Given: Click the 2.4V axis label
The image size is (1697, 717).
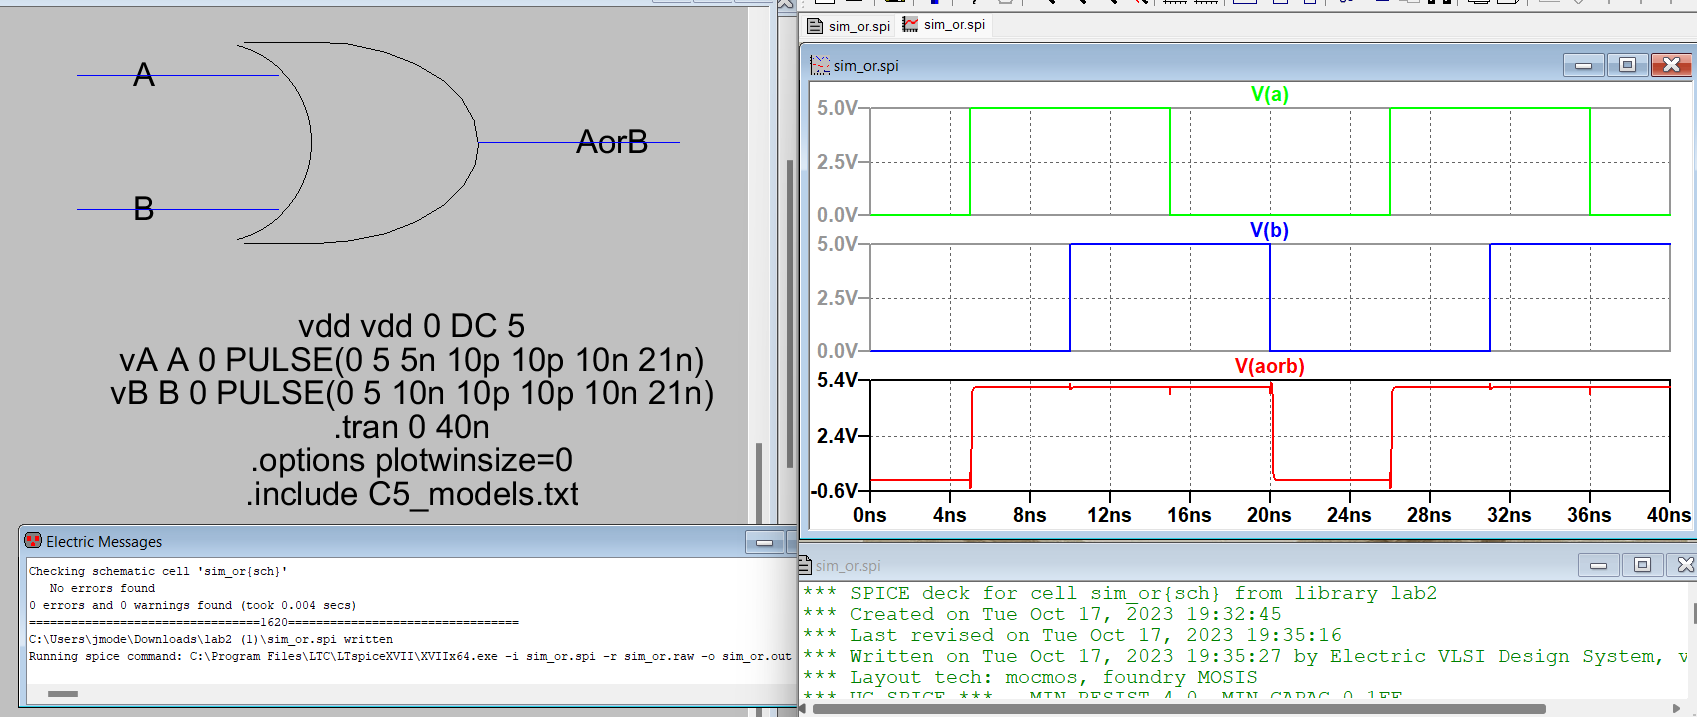Looking at the screenshot, I should pyautogui.click(x=837, y=436).
